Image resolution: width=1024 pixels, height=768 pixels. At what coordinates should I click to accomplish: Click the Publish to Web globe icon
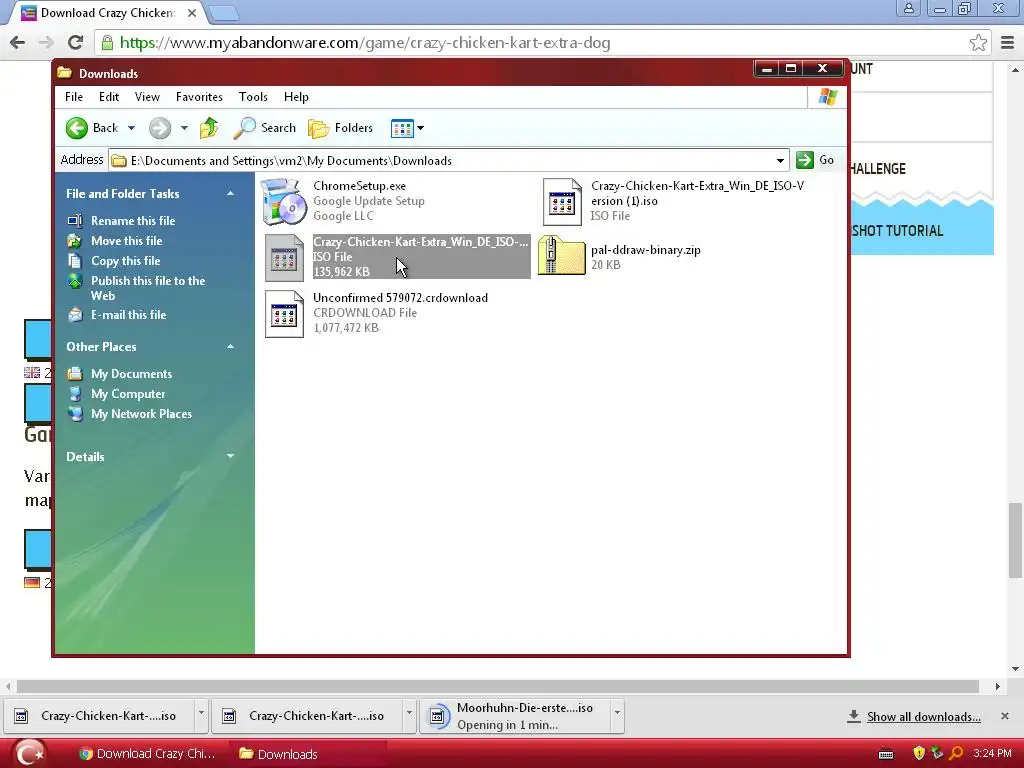click(x=75, y=281)
